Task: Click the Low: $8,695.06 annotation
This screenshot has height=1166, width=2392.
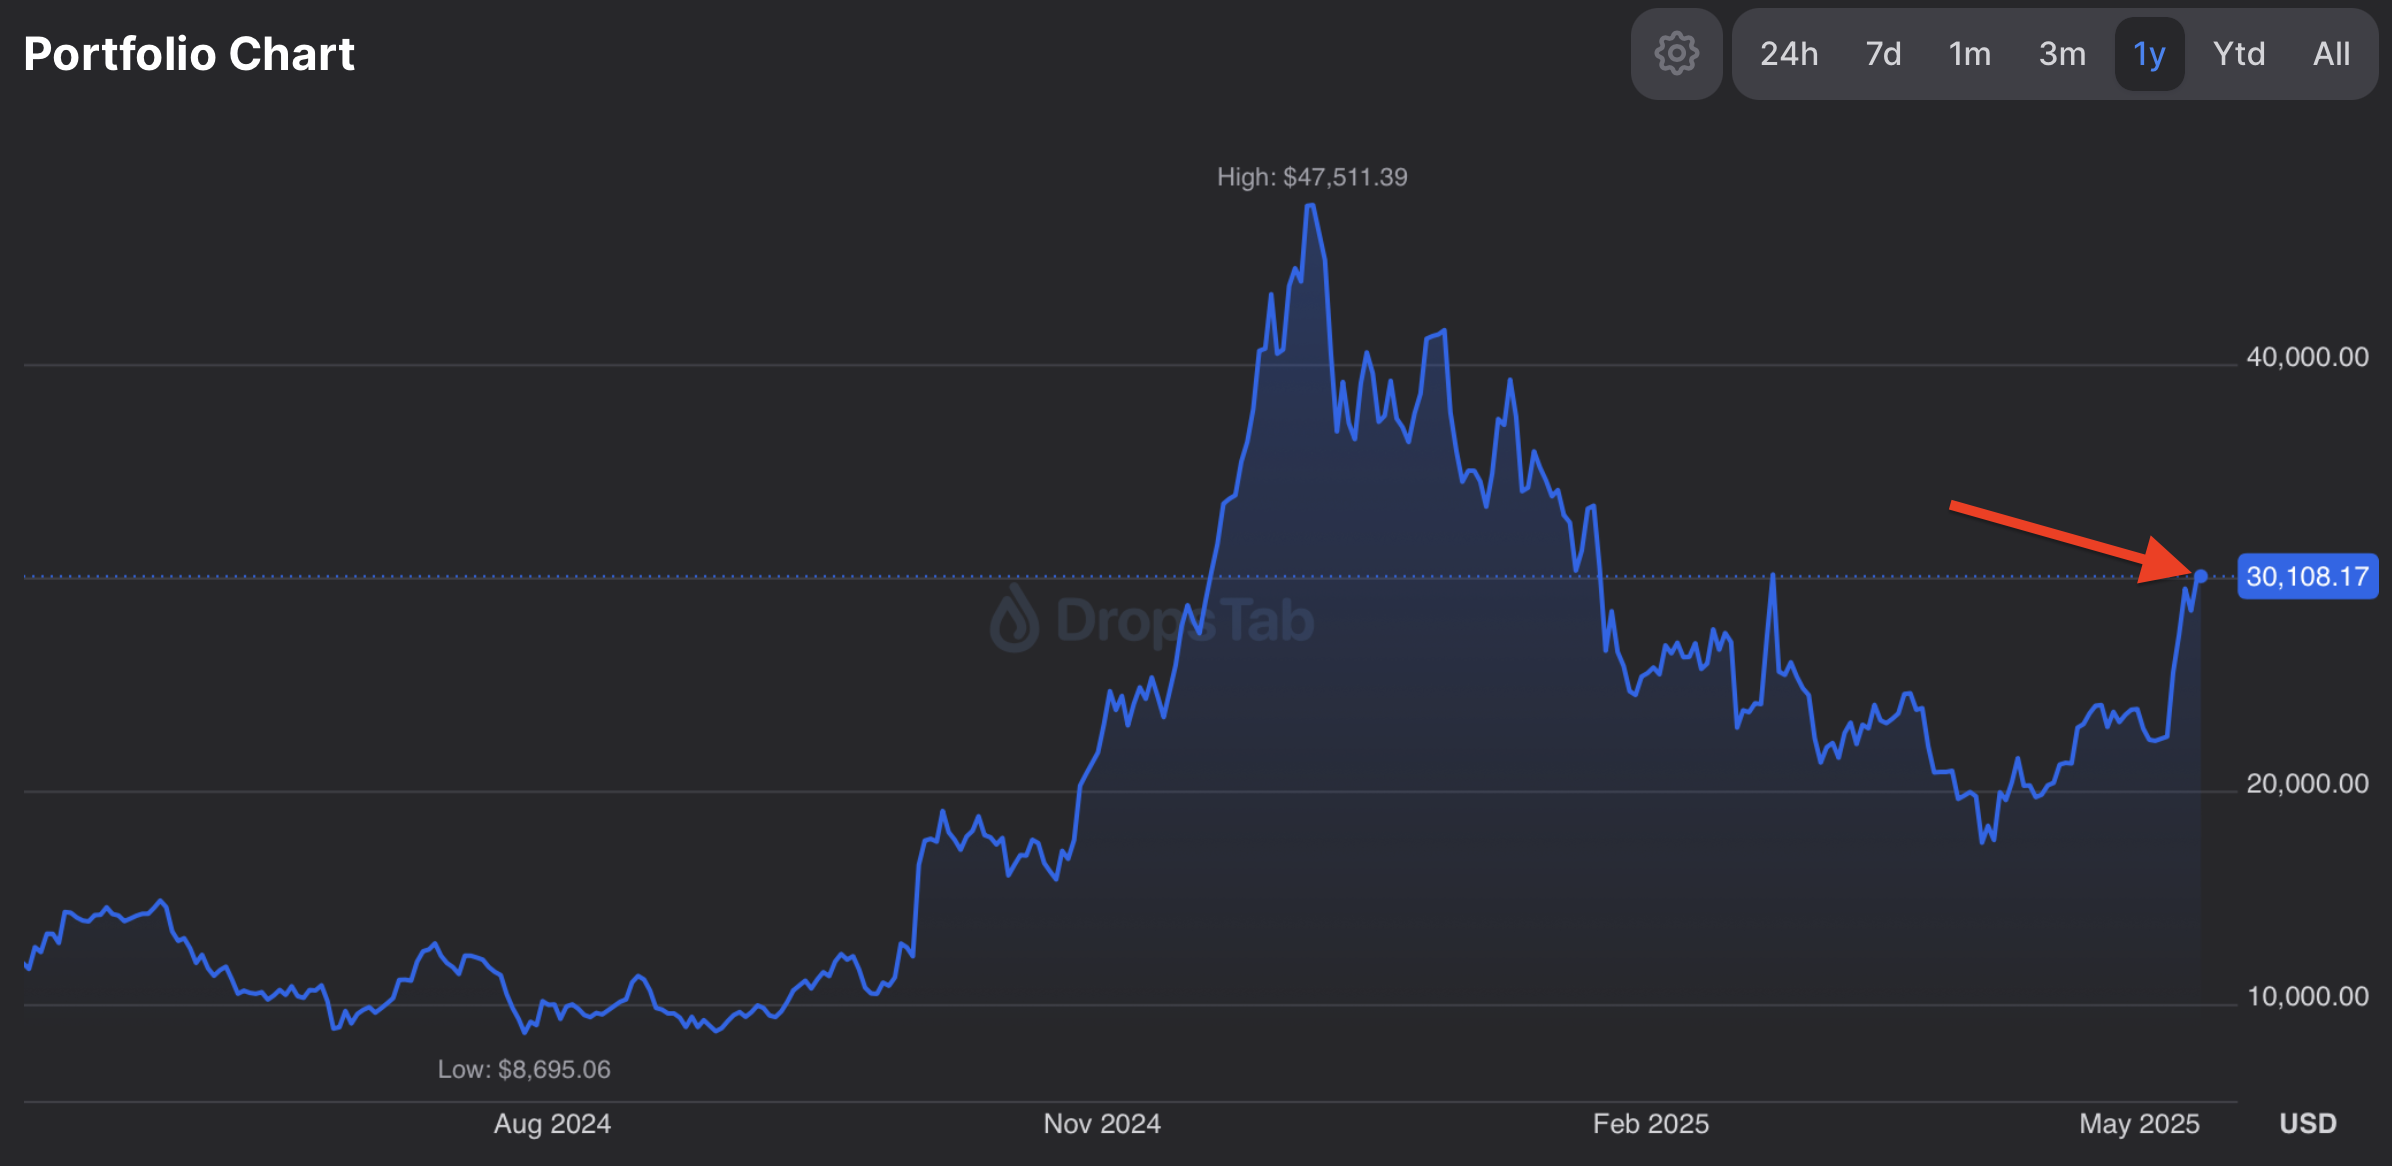Action: 524,1069
